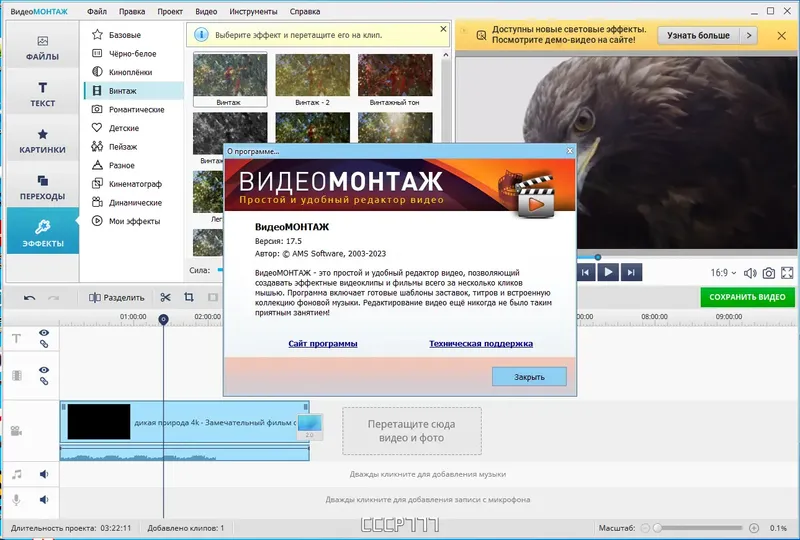Click the Закрыть button
800x540 pixels.
pos(529,377)
